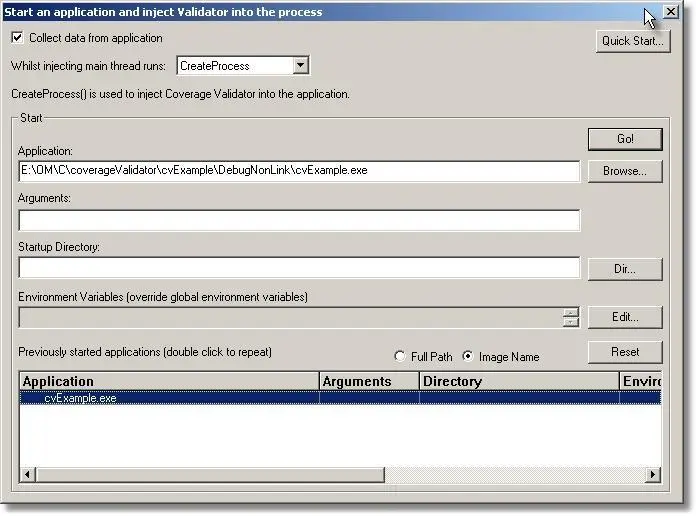Click the horizontal scrollbar thumb
696x516 pixels.
click(210, 474)
